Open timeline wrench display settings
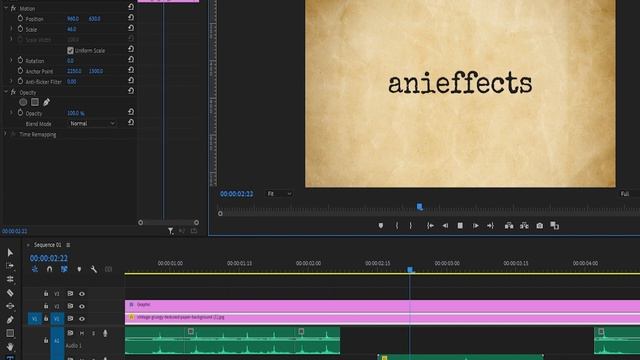This screenshot has height=360, width=640. point(94,269)
